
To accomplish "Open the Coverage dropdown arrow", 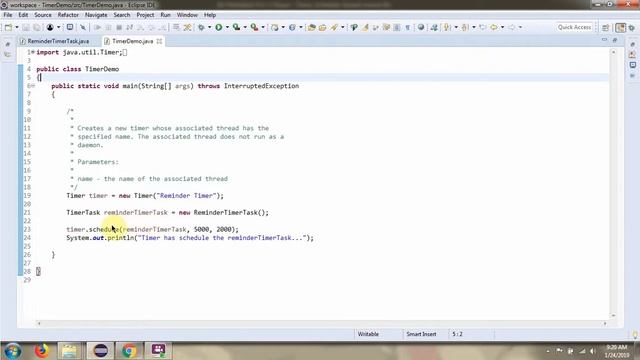I will tap(245, 27).
